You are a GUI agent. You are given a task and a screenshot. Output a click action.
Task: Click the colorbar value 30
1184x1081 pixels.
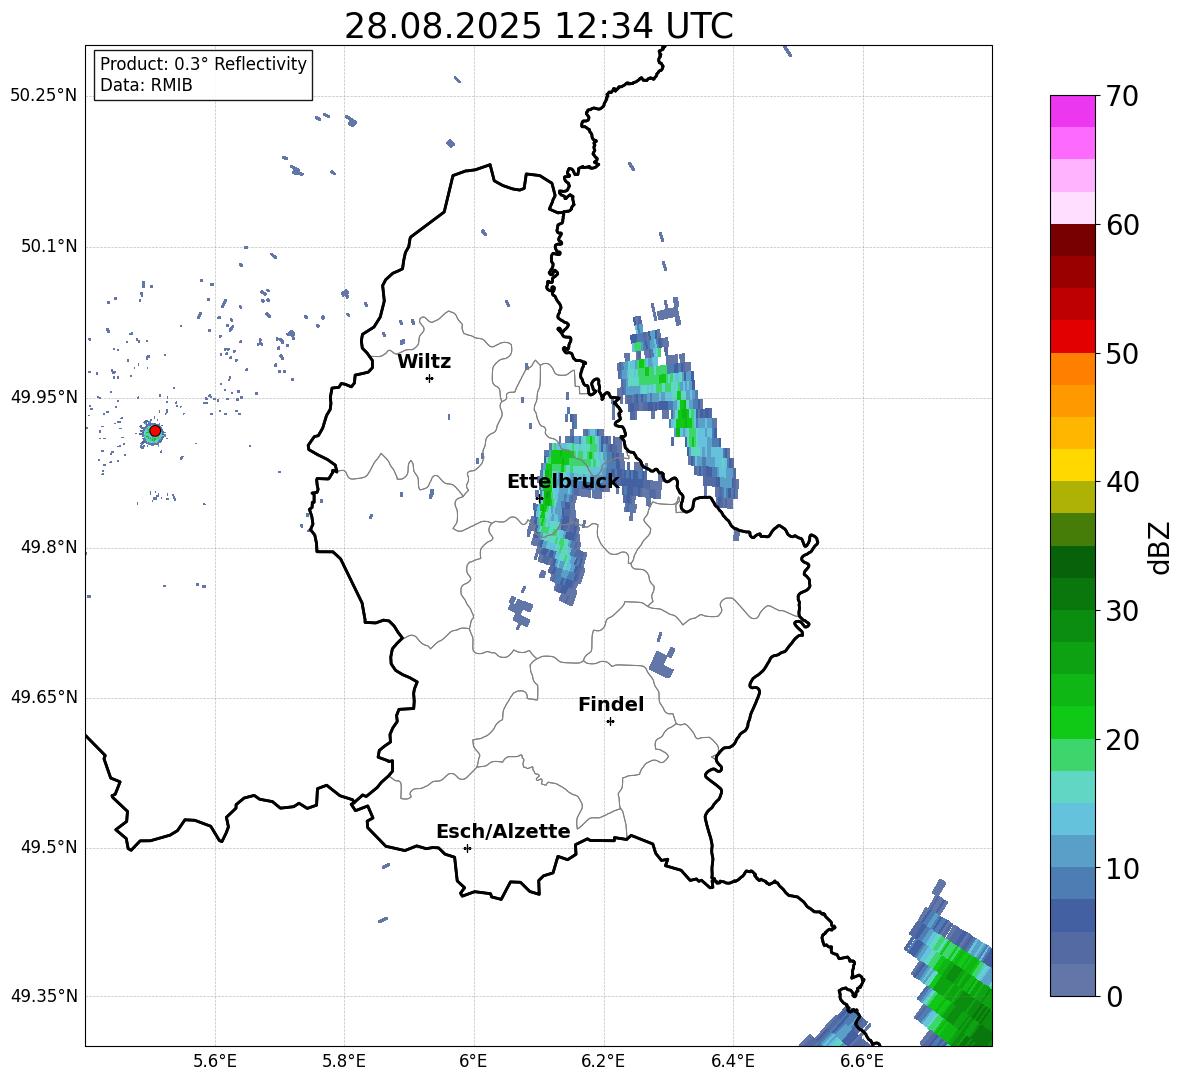pyautogui.click(x=1122, y=611)
